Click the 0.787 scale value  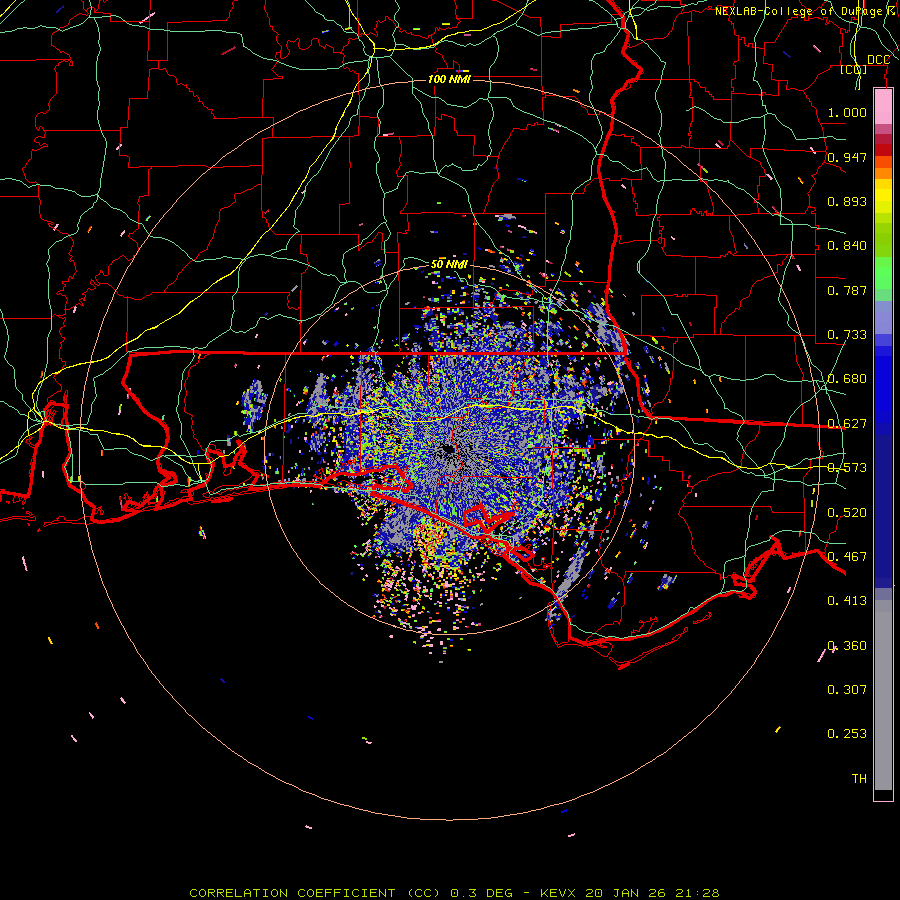(x=847, y=290)
